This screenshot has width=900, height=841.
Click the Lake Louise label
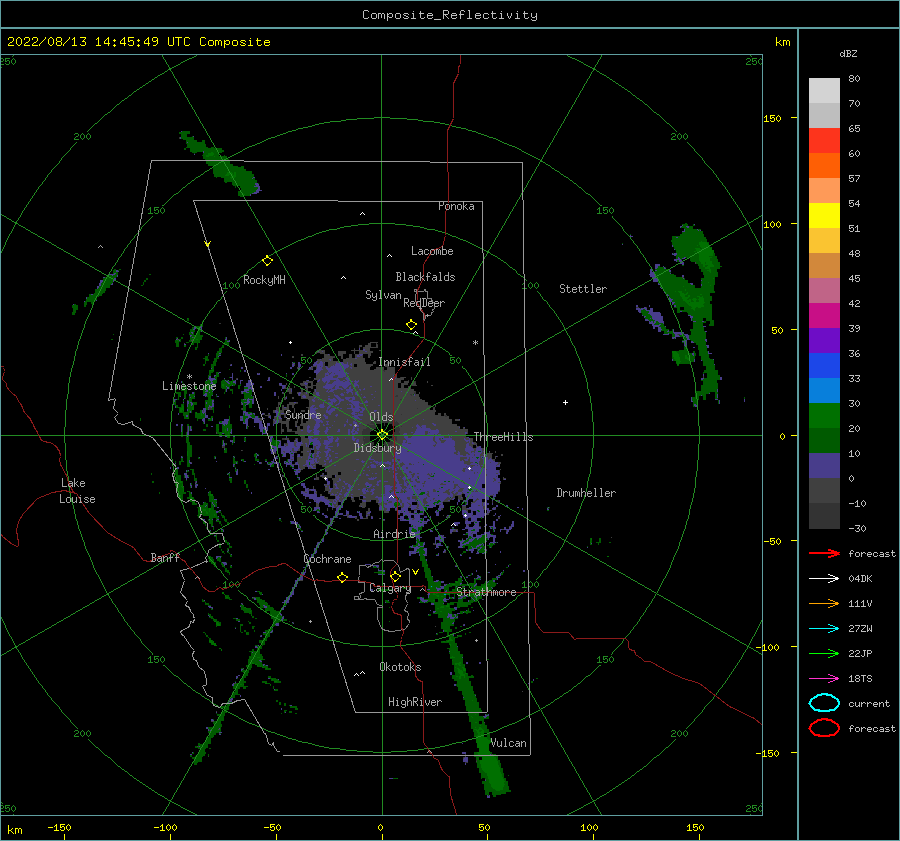[77, 491]
